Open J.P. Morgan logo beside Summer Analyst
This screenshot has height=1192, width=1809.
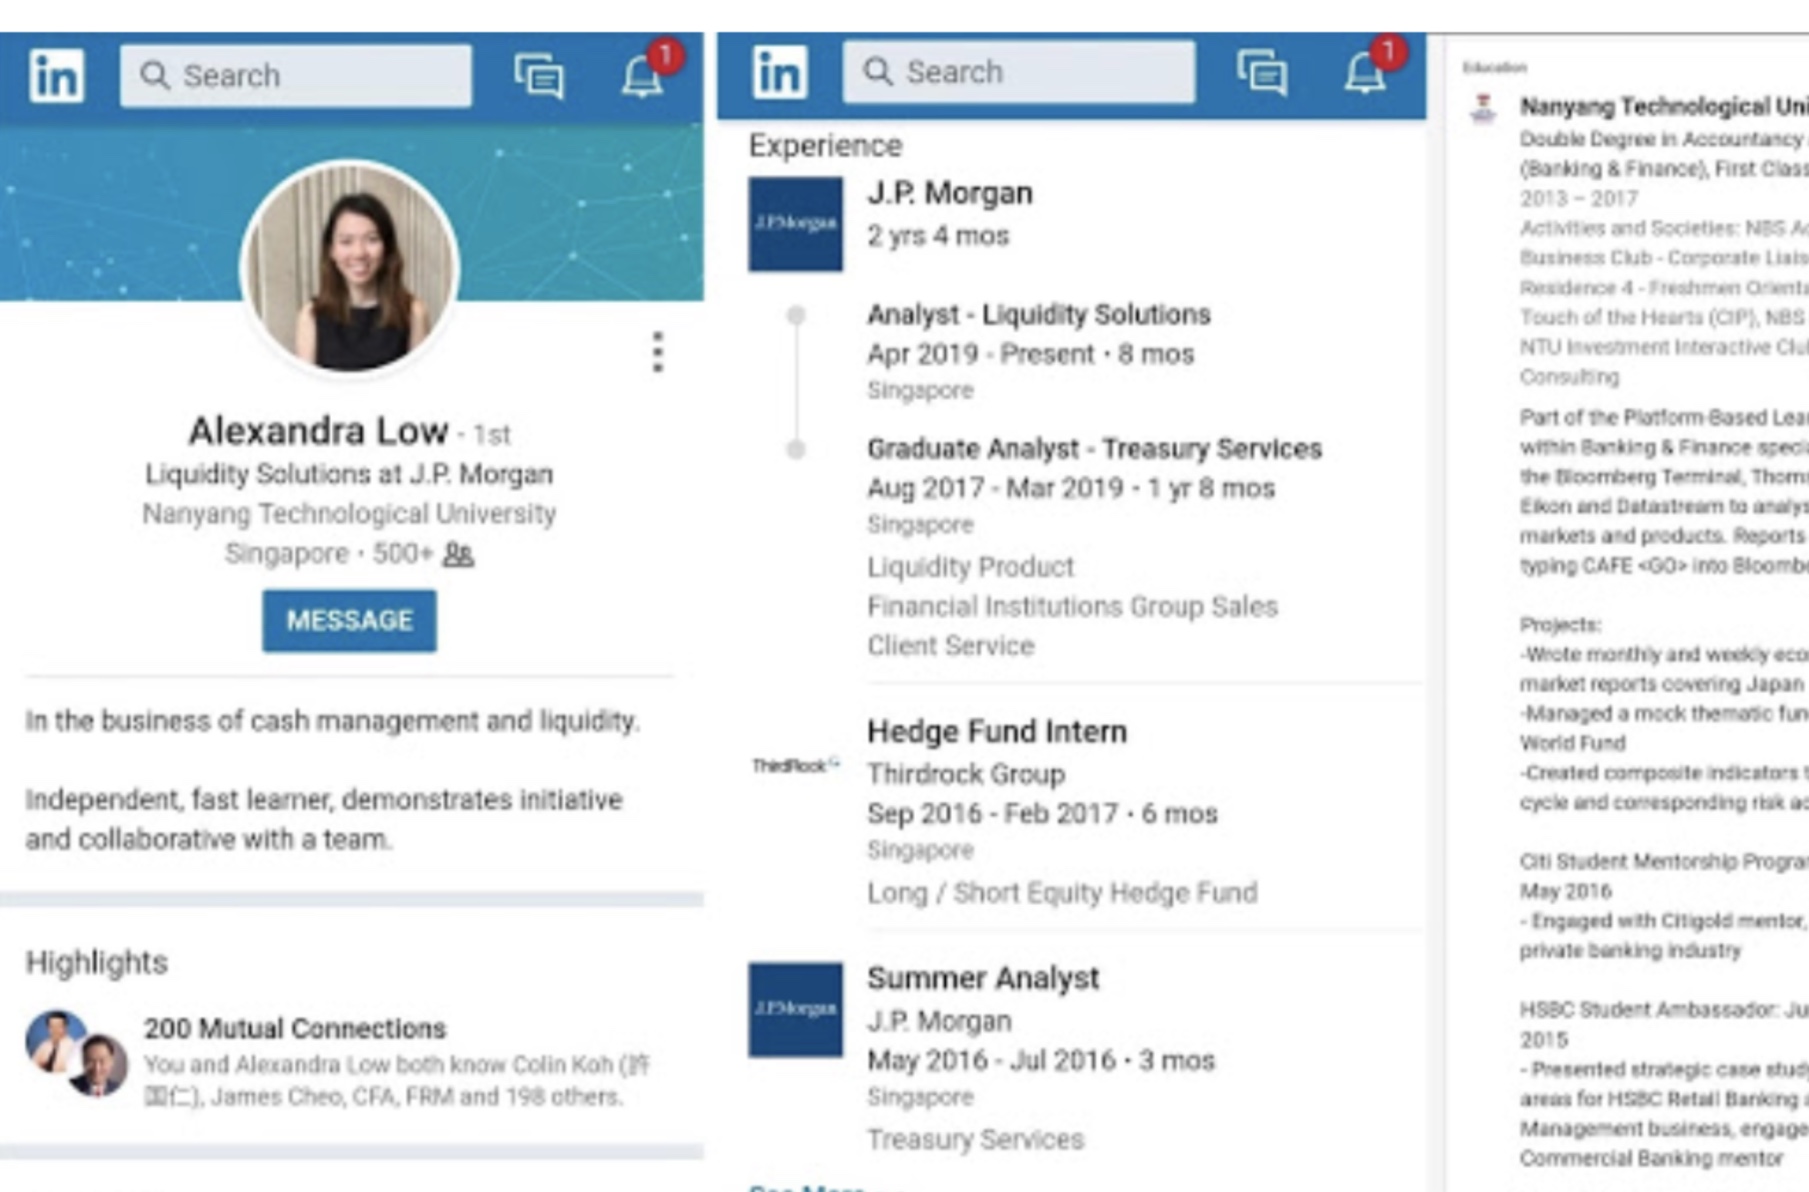pos(795,1010)
